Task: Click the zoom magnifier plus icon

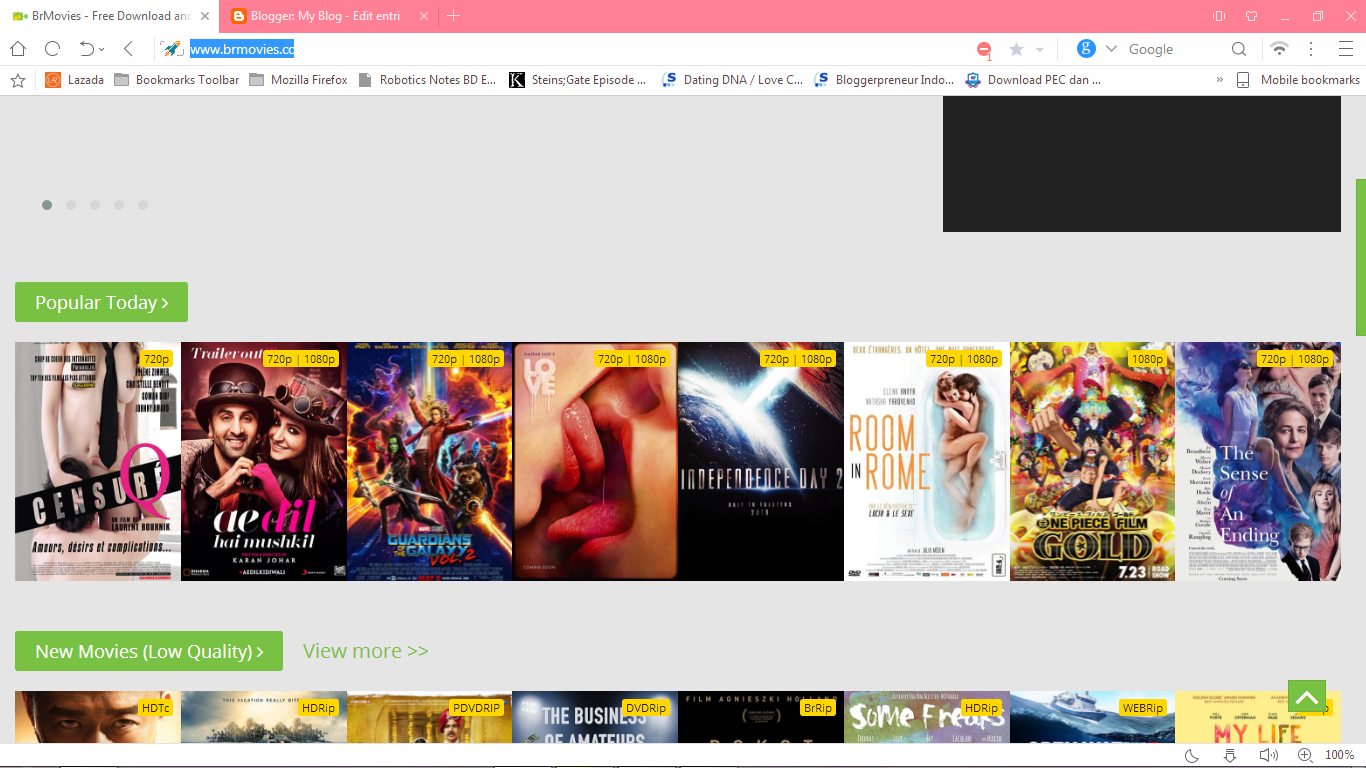Action: (x=1305, y=755)
